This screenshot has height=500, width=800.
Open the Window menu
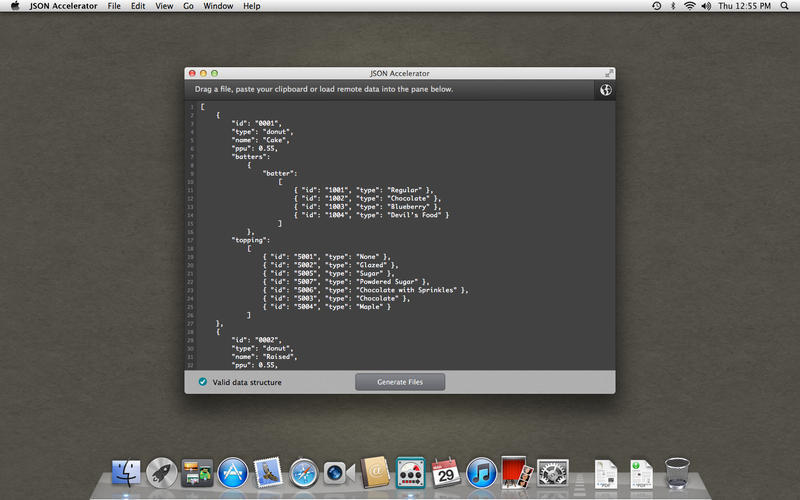click(x=218, y=6)
